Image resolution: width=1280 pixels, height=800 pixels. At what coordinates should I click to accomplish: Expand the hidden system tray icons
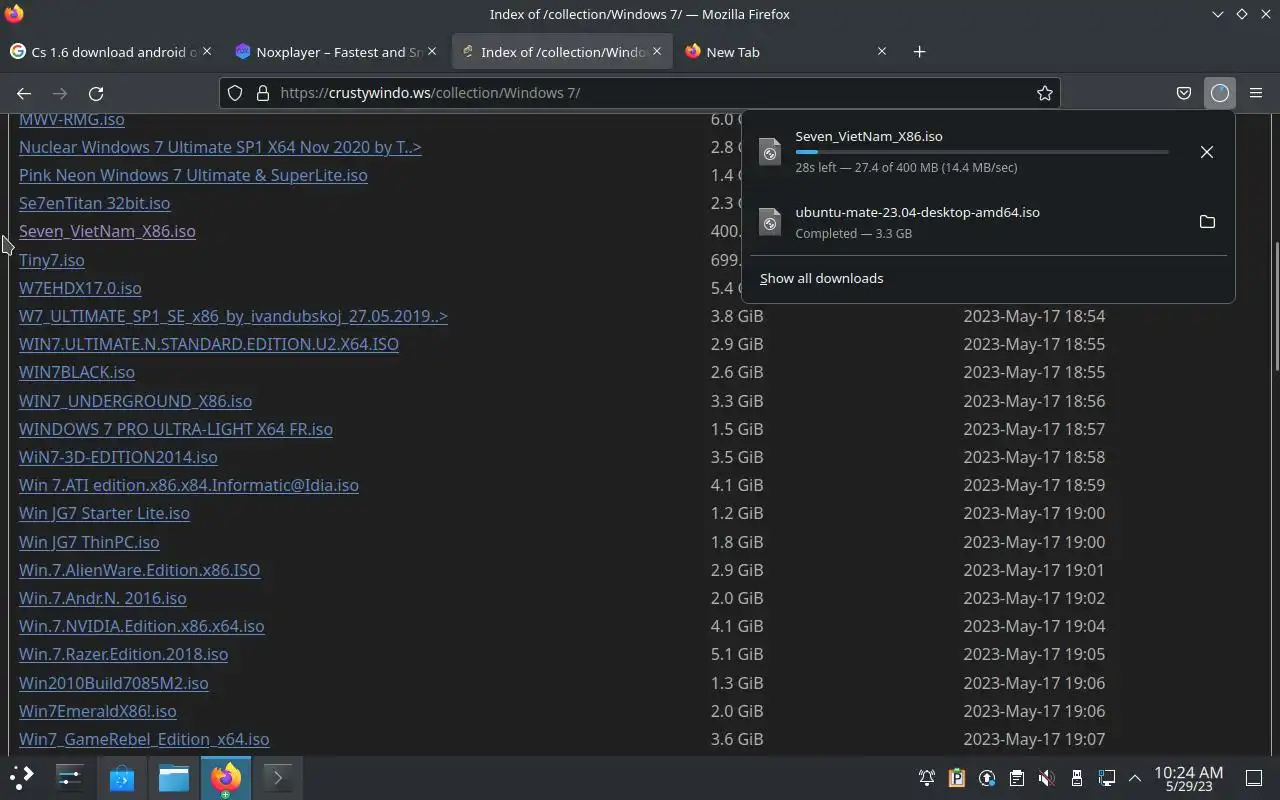(1135, 778)
